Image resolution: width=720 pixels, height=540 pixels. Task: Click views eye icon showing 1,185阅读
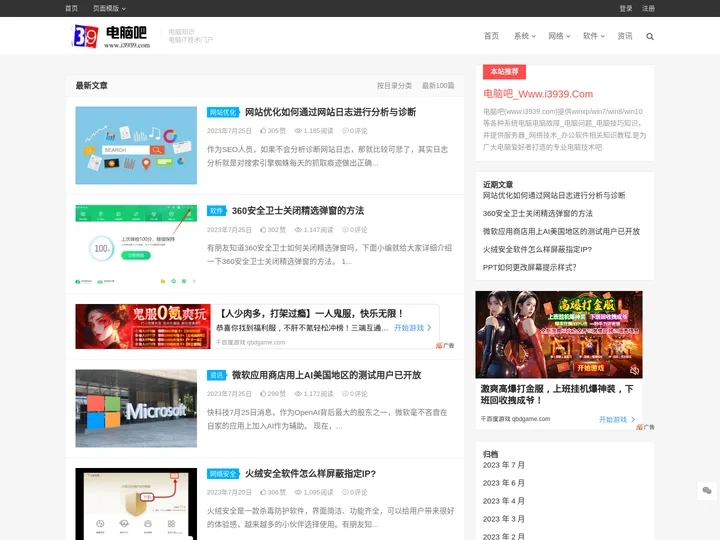[298, 131]
